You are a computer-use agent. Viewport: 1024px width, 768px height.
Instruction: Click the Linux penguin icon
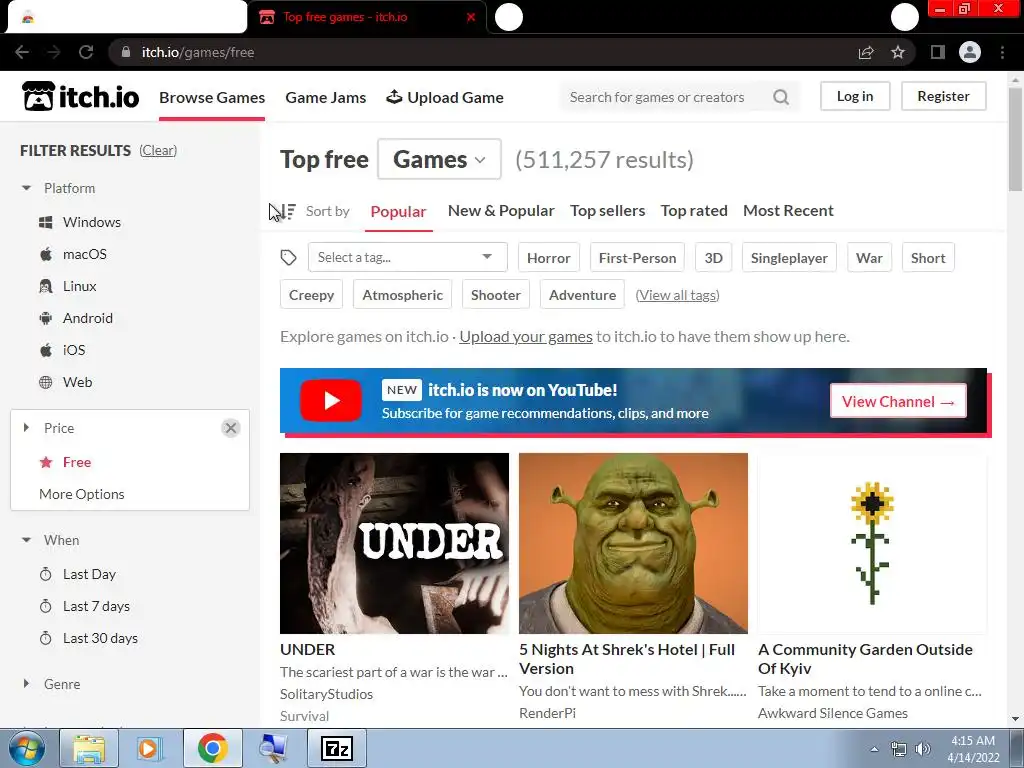pos(46,286)
